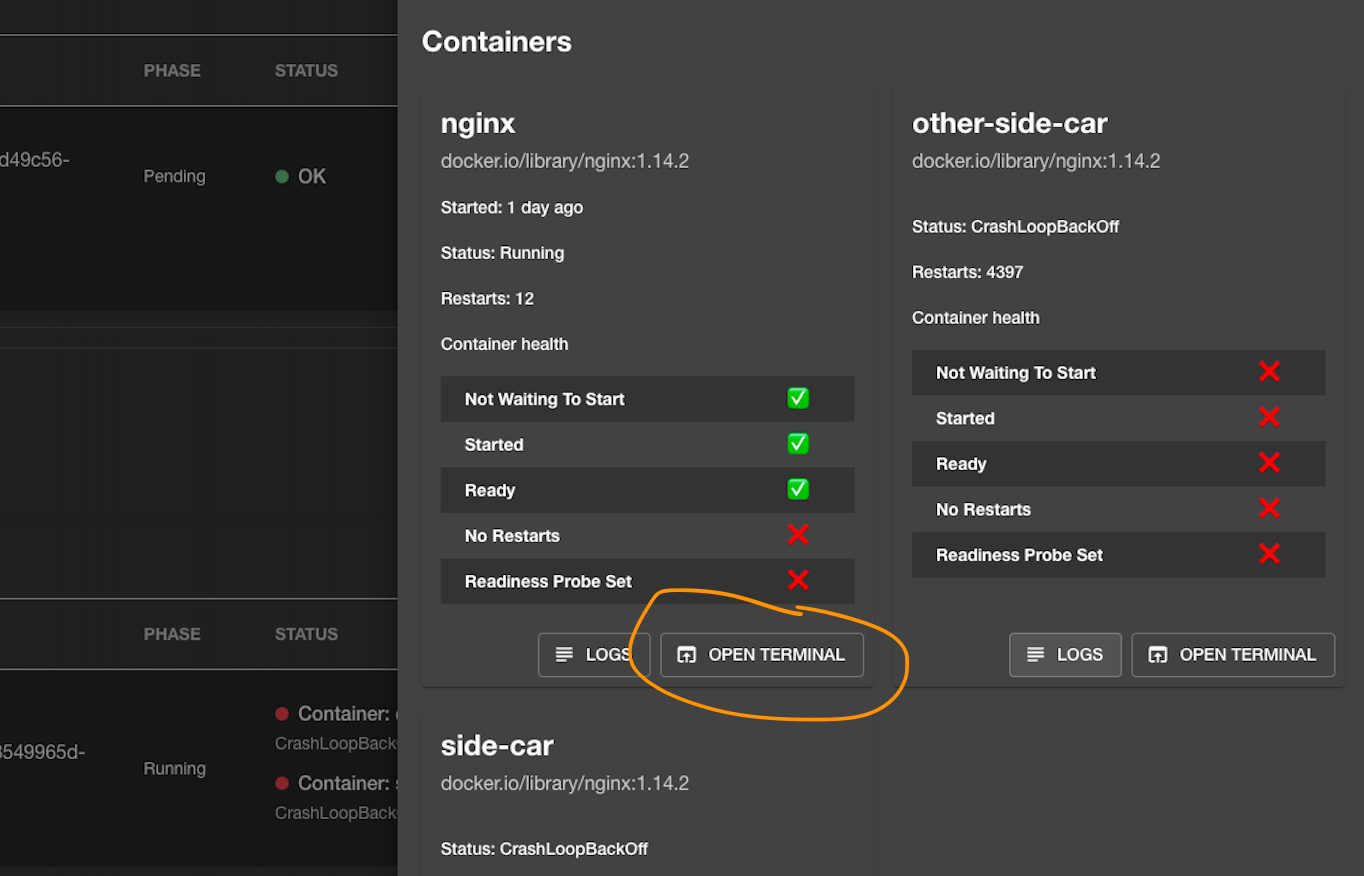This screenshot has height=876, width=1364.
Task: Click the other-side-car Not Waiting To Start label
Action: pyautogui.click(x=1016, y=373)
